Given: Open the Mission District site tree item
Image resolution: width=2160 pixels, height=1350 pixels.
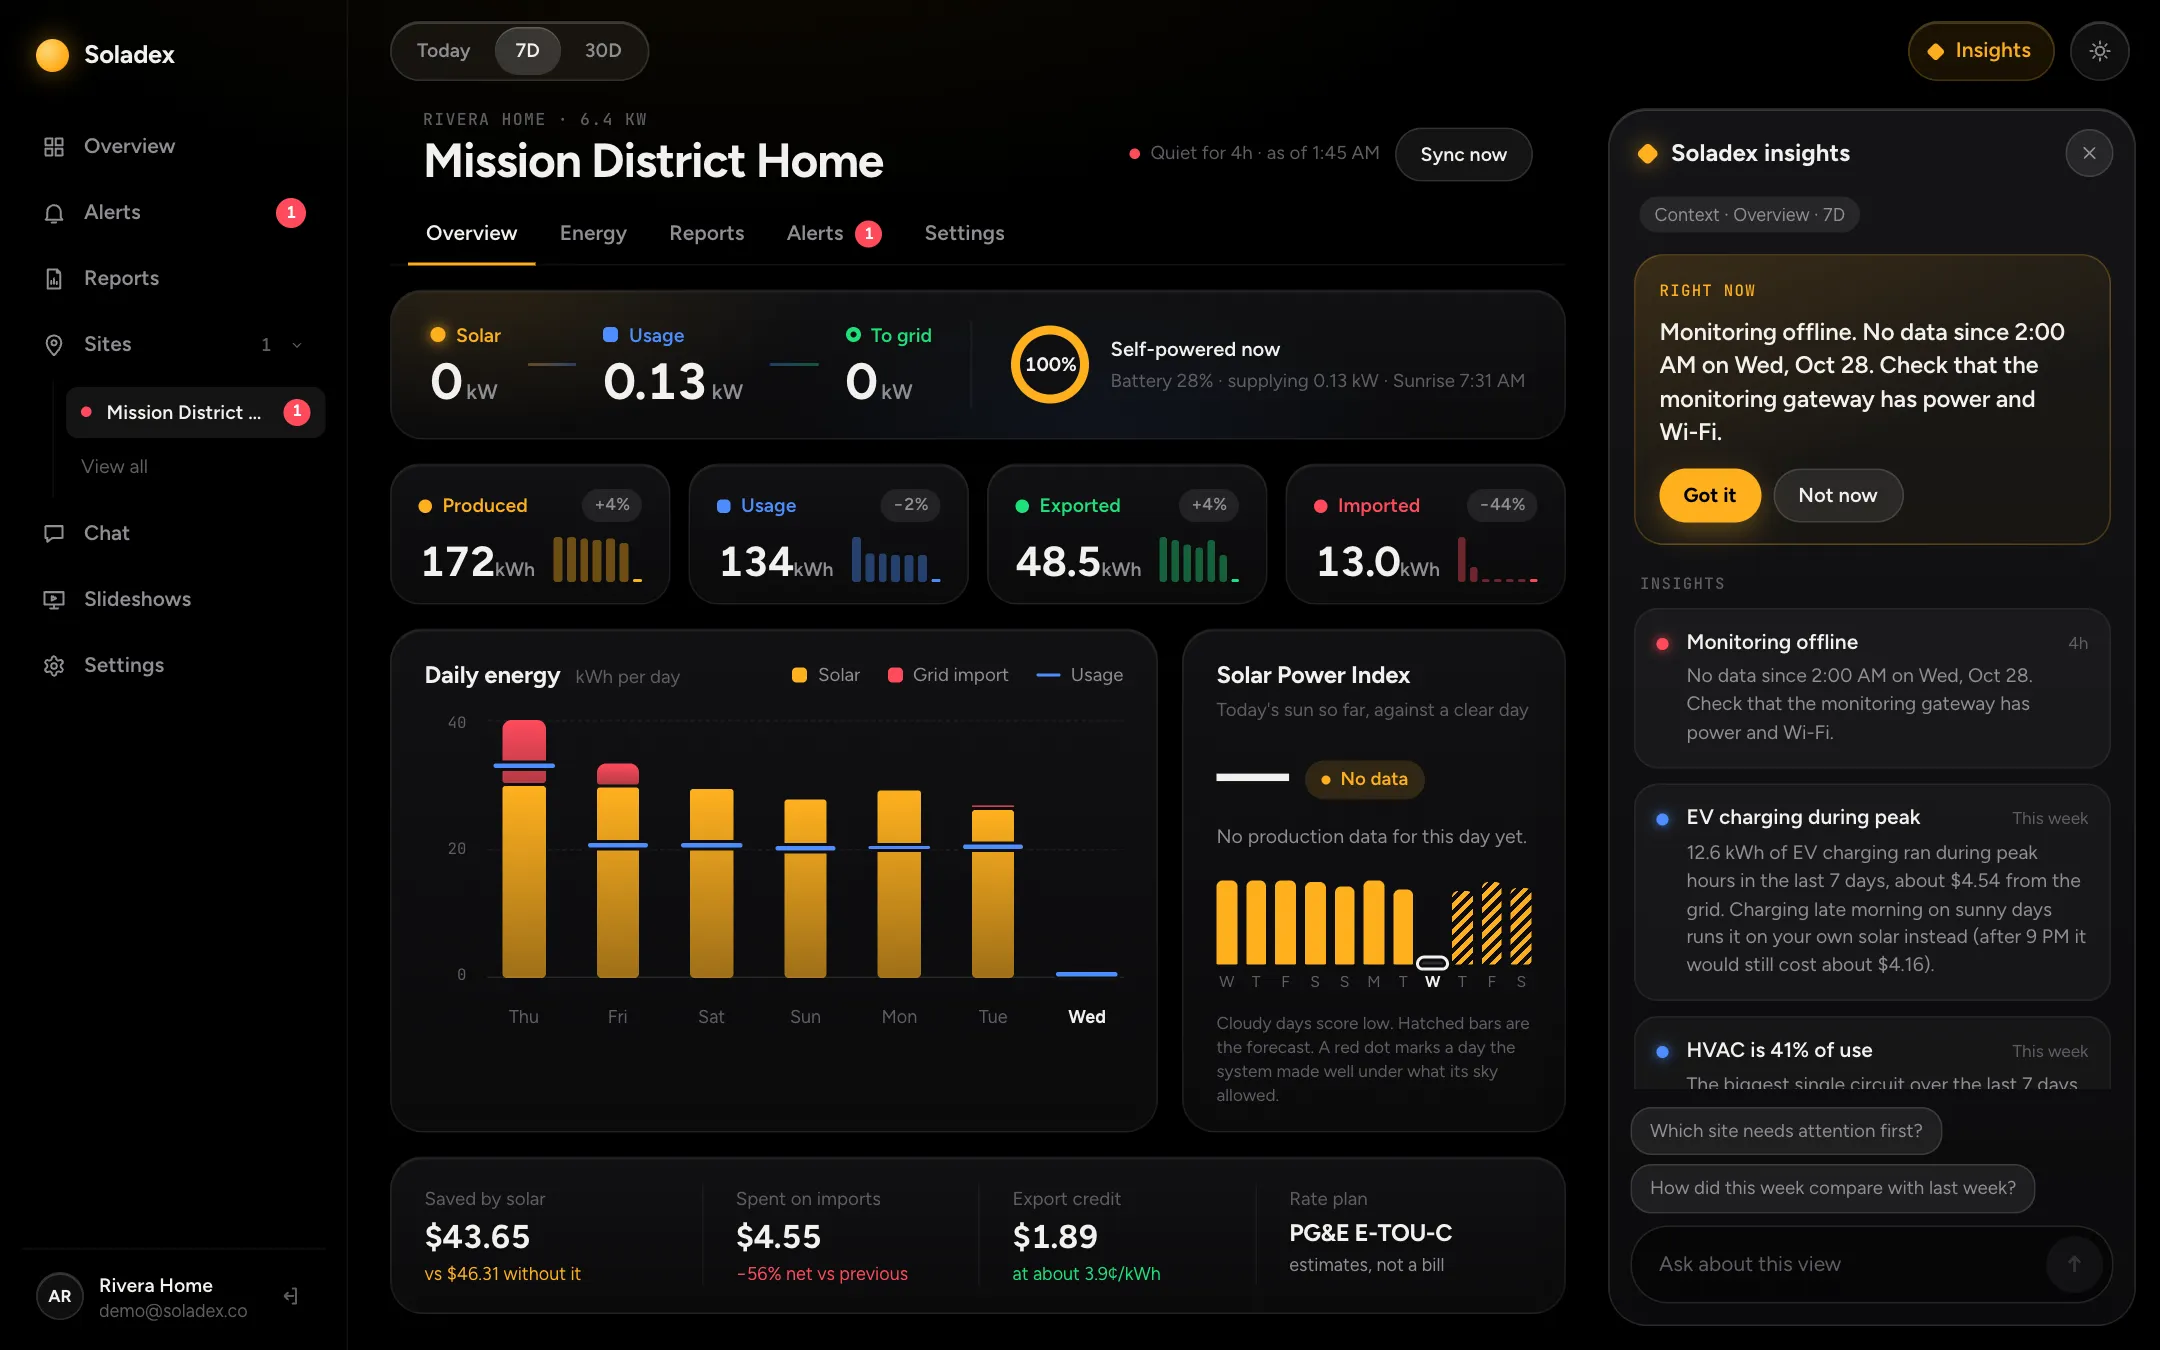Looking at the screenshot, I should tap(196, 412).
